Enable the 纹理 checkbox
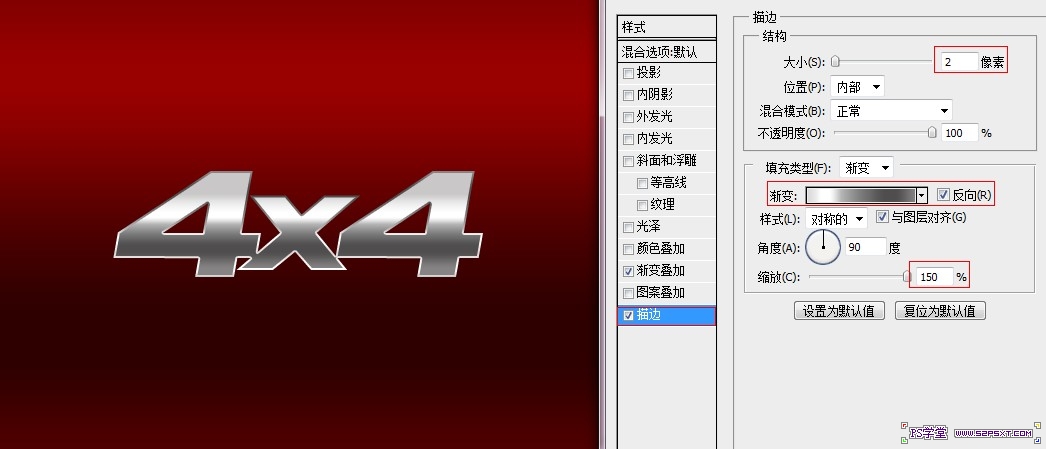 [x=642, y=205]
